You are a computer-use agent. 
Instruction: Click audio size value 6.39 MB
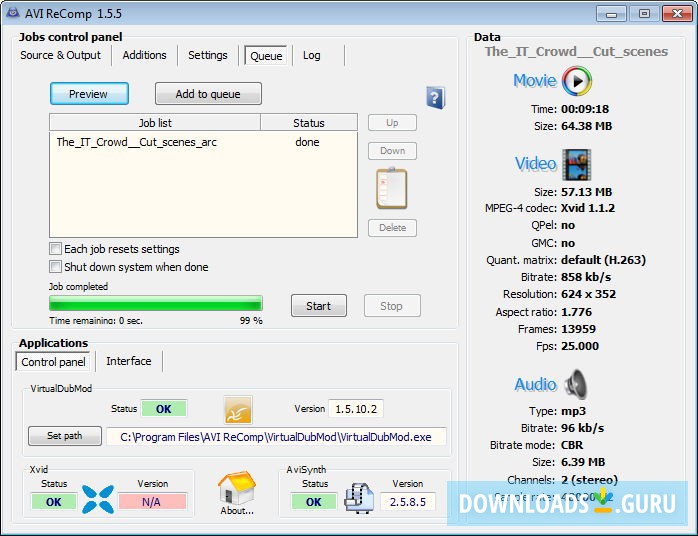coord(583,462)
